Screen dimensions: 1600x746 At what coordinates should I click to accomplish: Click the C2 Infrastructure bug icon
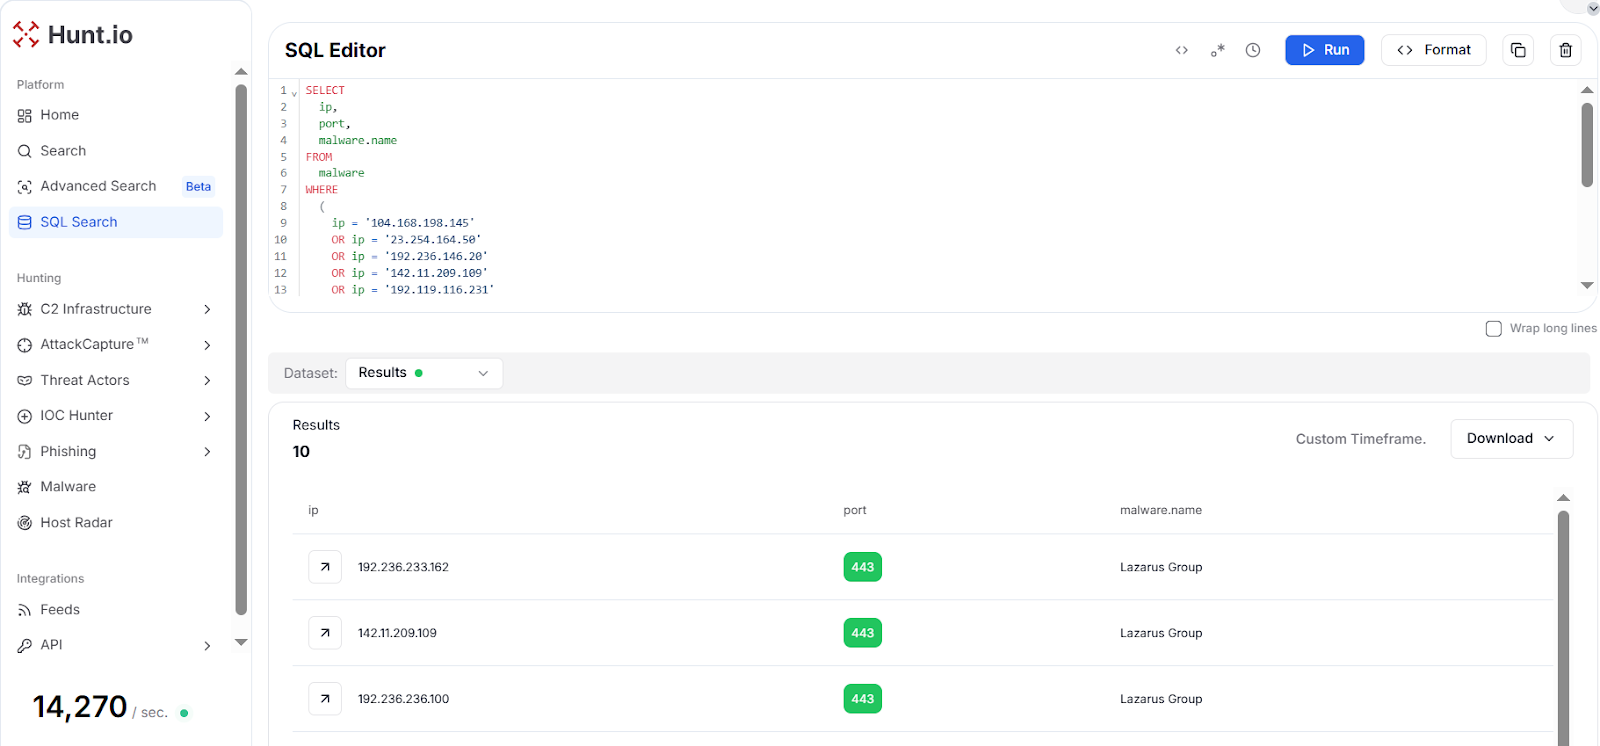click(25, 310)
